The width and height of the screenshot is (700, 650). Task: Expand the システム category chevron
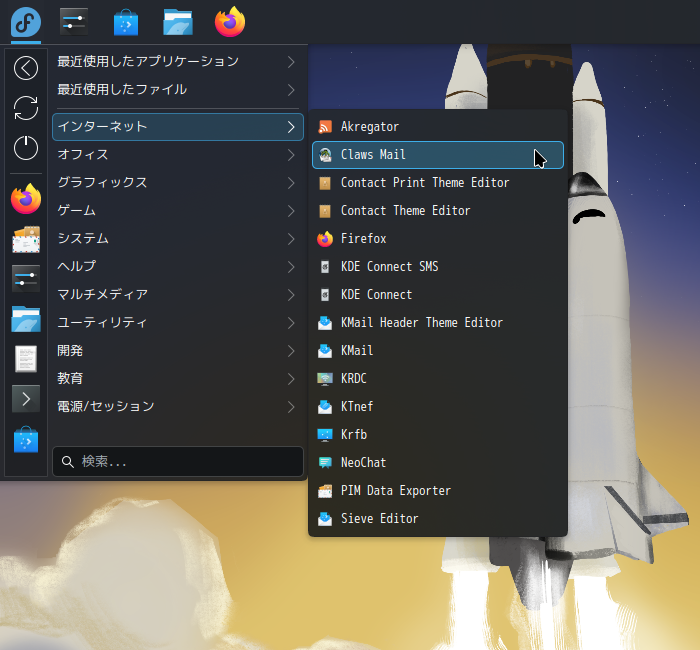291,239
